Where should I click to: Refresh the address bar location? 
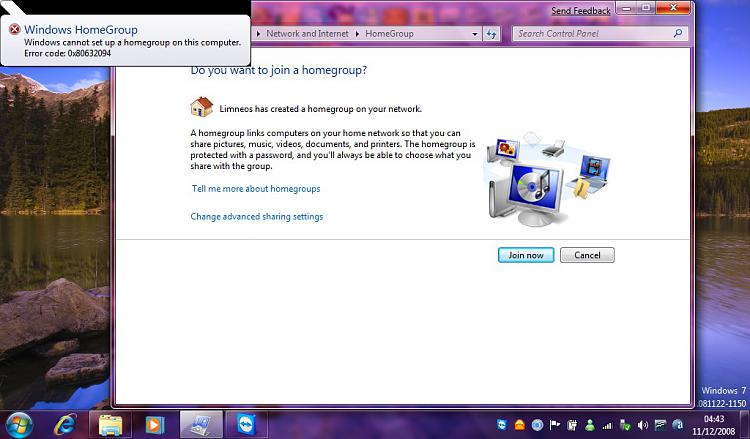pyautogui.click(x=491, y=34)
